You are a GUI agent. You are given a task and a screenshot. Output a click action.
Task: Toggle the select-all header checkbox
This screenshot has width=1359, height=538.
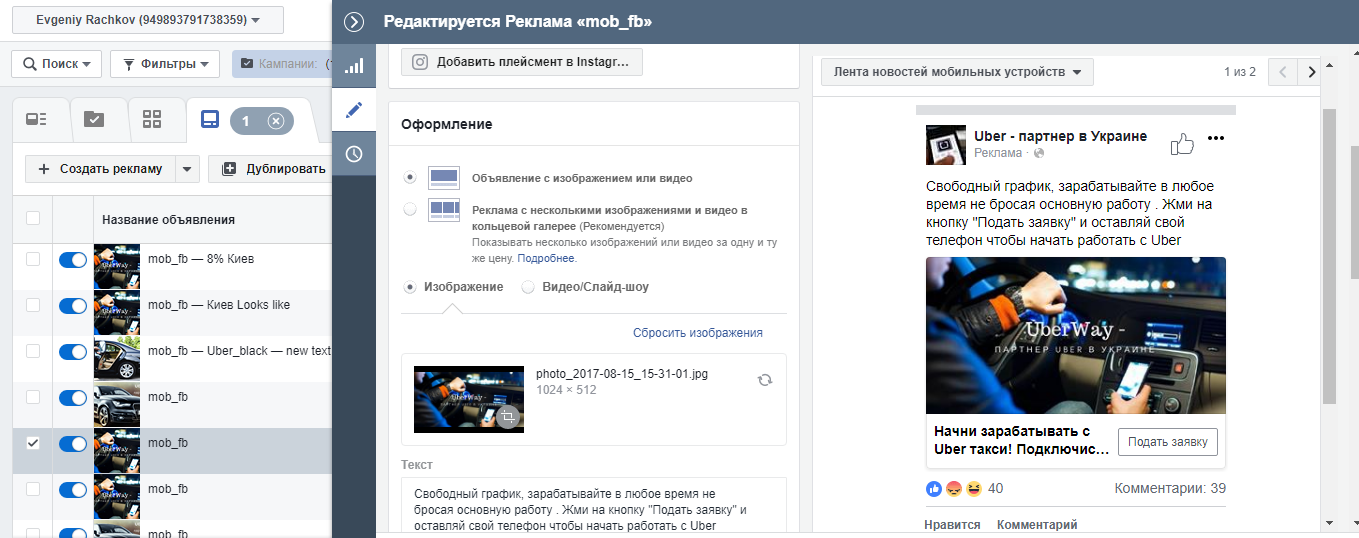(33, 218)
